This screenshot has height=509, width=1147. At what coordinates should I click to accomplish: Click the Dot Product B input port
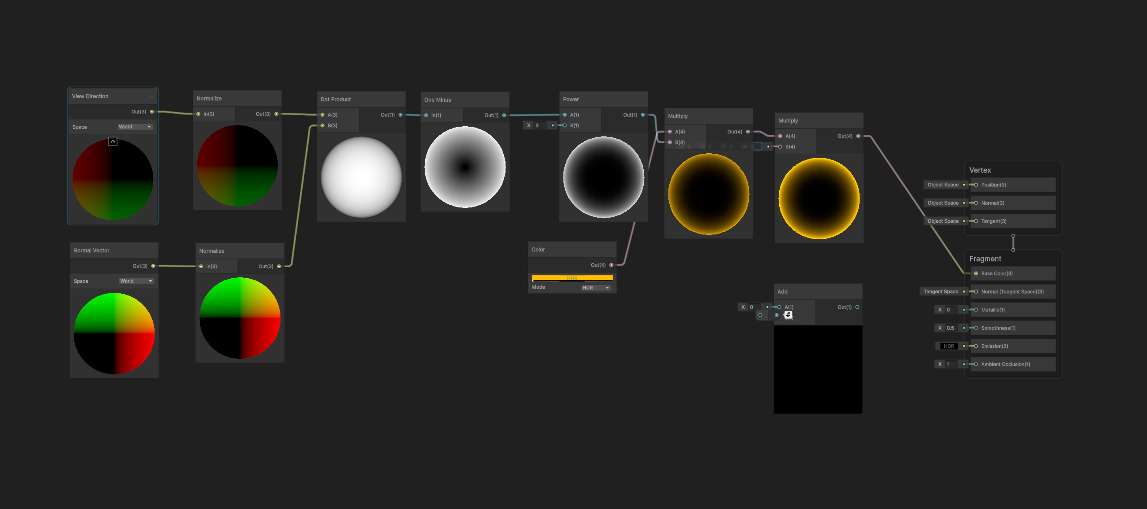322,126
